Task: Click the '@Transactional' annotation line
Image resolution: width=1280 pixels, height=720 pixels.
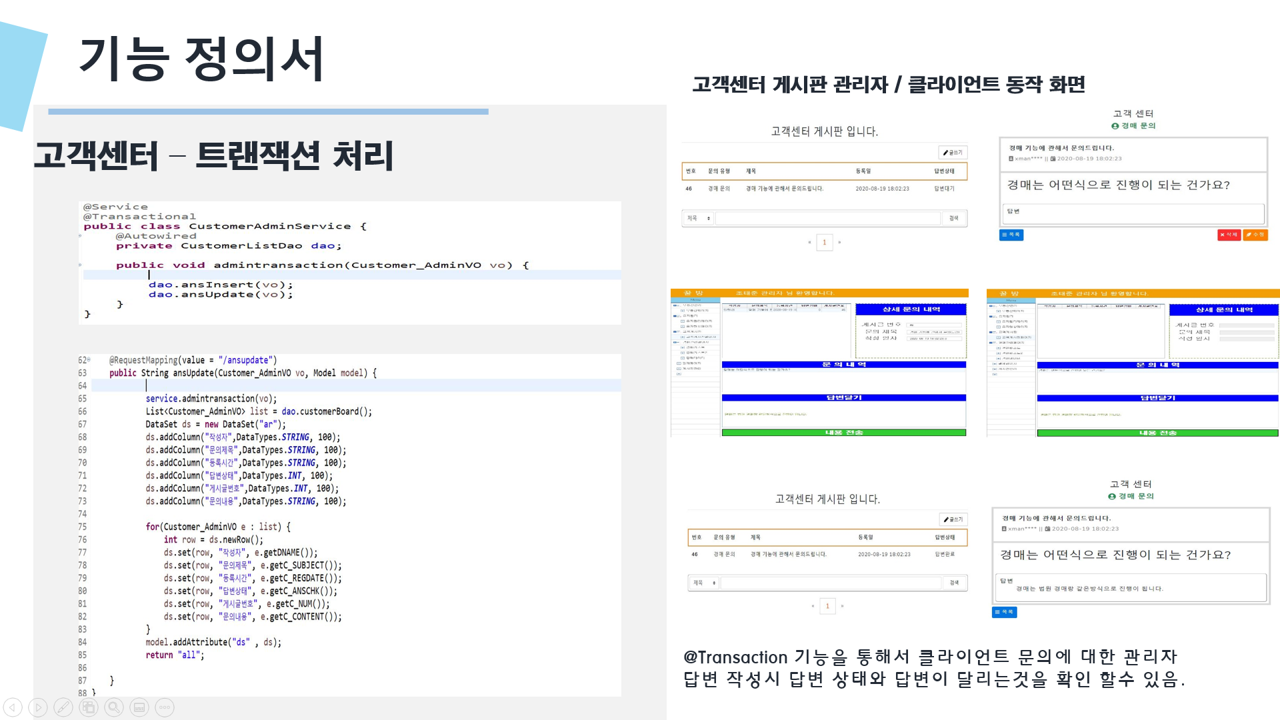Action: pyautogui.click(x=140, y=216)
